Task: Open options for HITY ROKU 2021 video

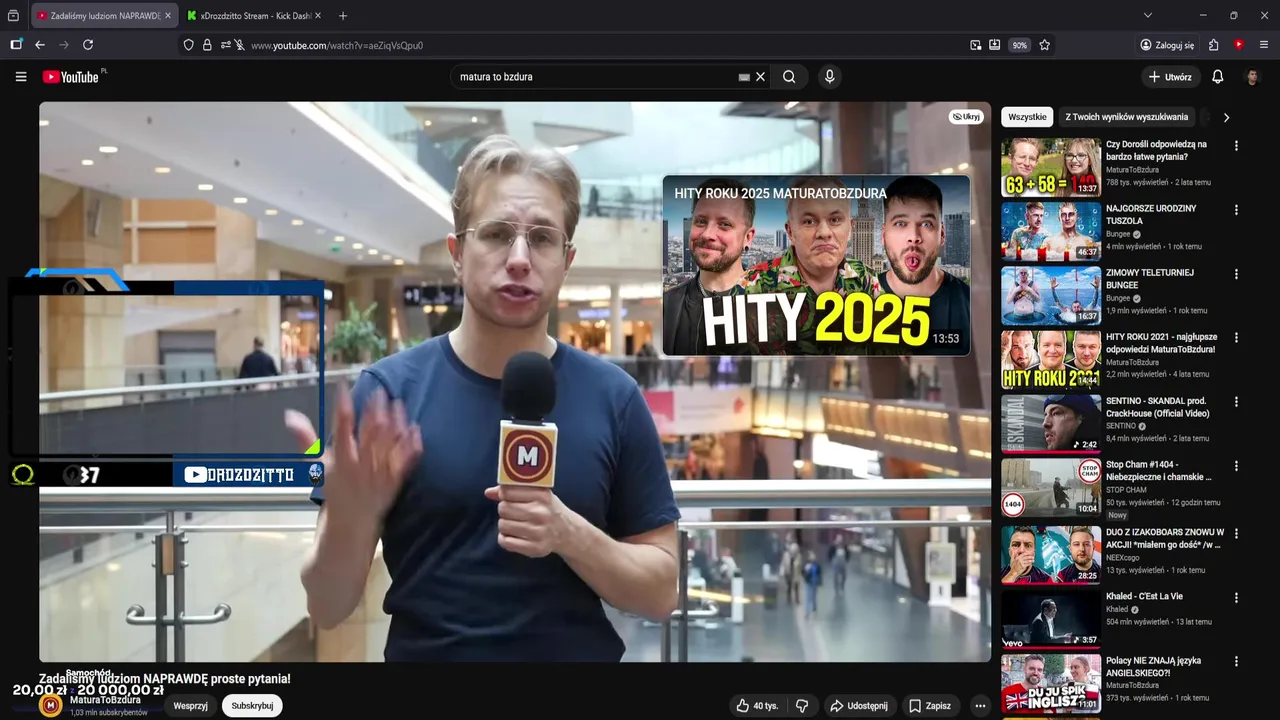Action: point(1236,338)
